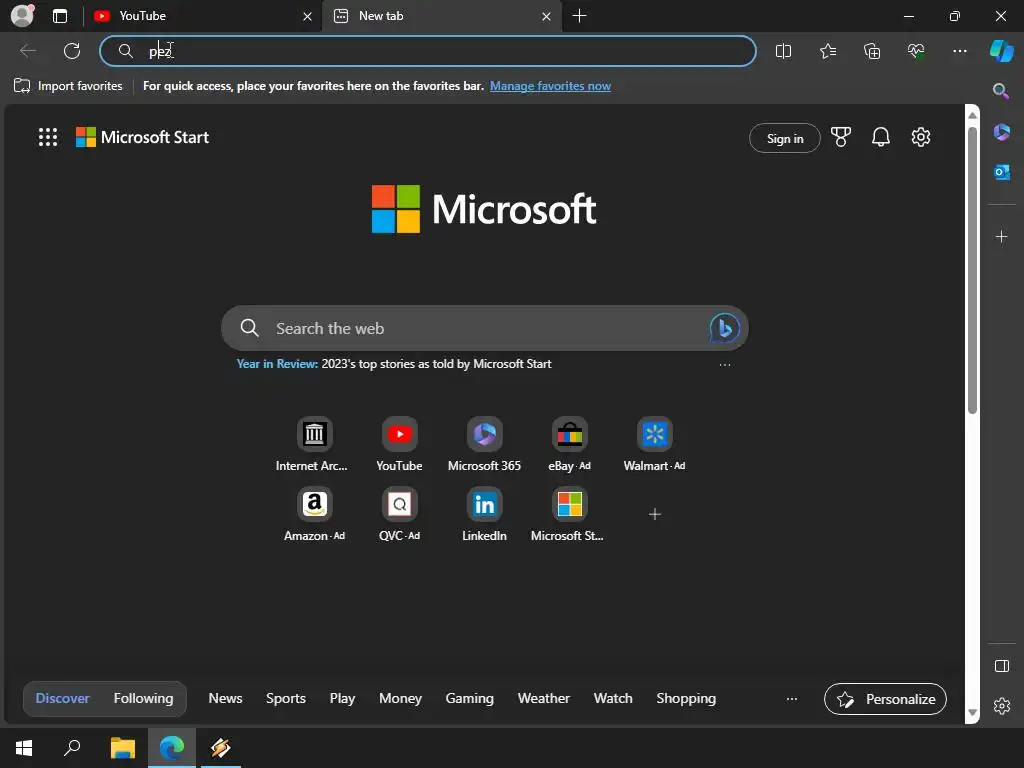Image resolution: width=1024 pixels, height=768 pixels.
Task: Open the tab actions menu icon
Action: coord(60,16)
